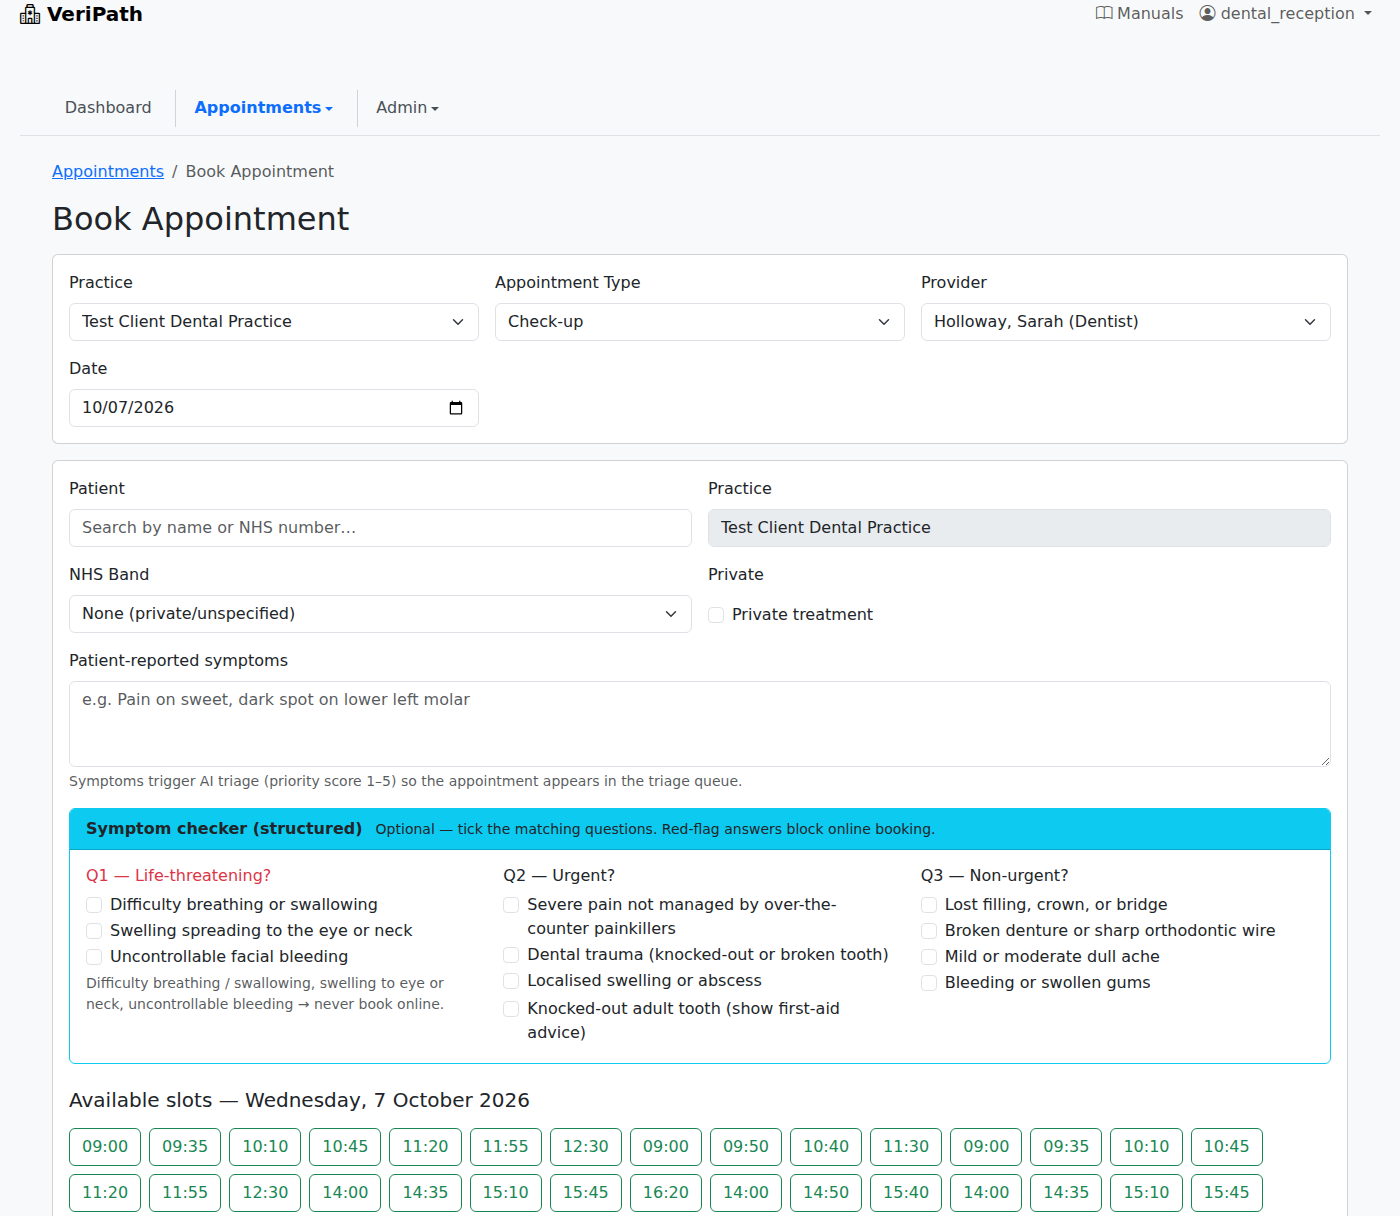Open the Appointments navigation menu
The height and width of the screenshot is (1216, 1400).
pos(264,108)
